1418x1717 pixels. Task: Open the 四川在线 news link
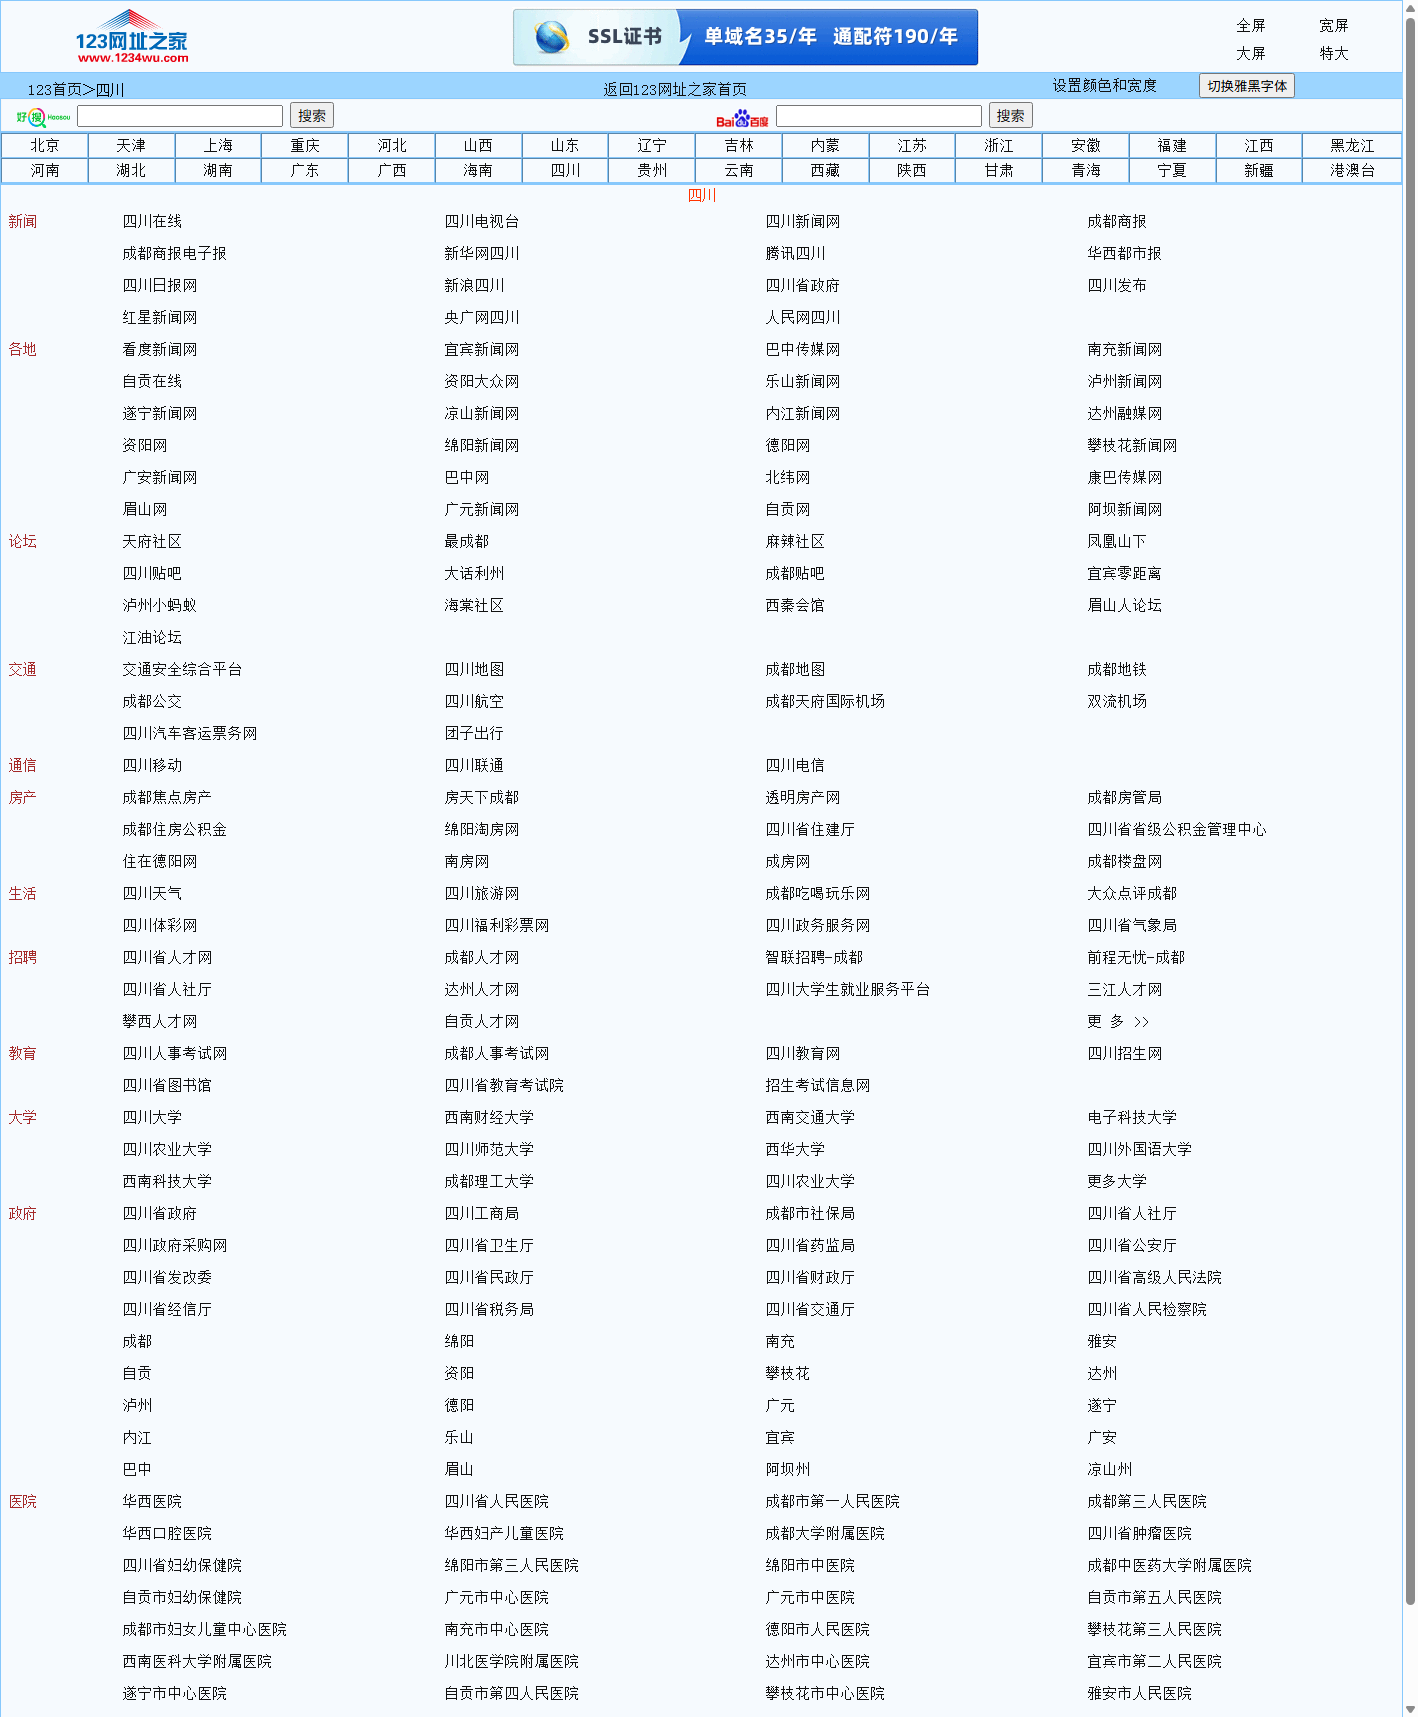coord(152,222)
